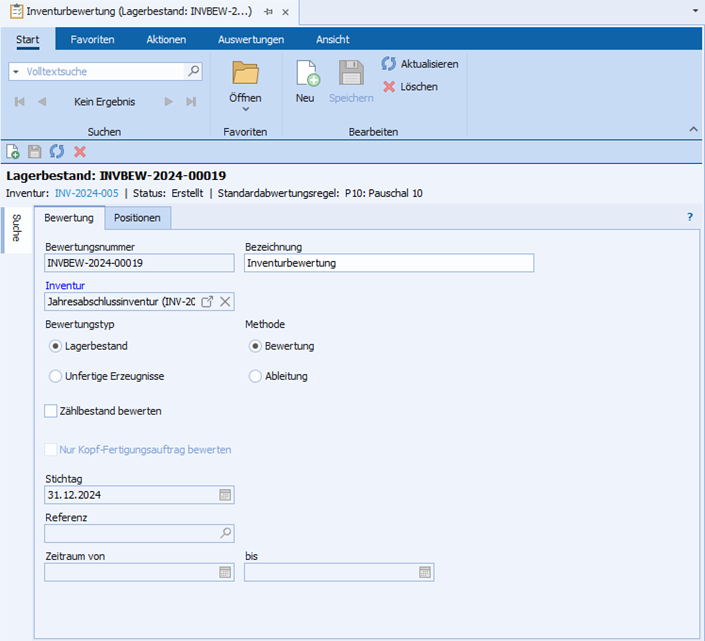Image resolution: width=705 pixels, height=641 pixels.
Task: Collapse the ribbon with the chevron
Action: coord(693,130)
